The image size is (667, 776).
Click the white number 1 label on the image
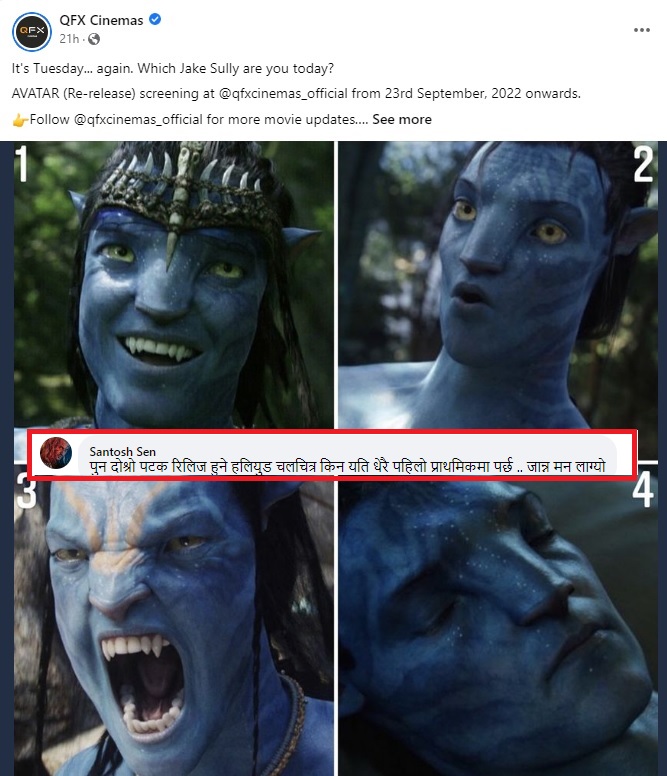pos(21,163)
